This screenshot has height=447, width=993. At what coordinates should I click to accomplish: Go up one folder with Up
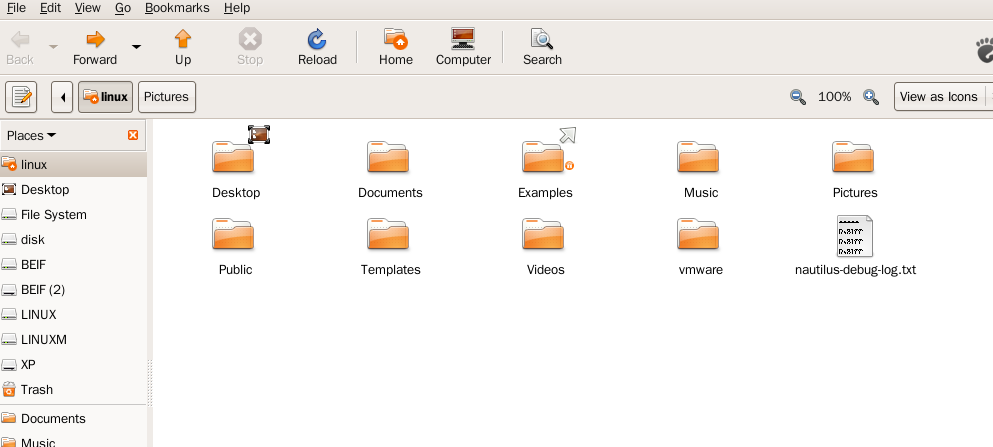tap(183, 47)
